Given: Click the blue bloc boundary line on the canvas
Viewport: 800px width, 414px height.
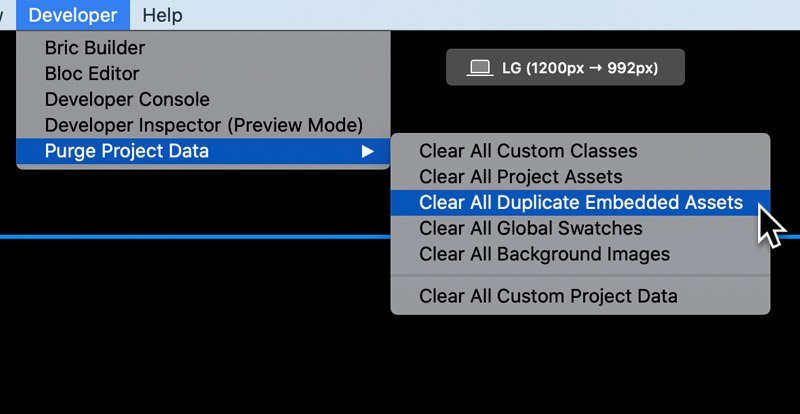Looking at the screenshot, I should pos(194,236).
